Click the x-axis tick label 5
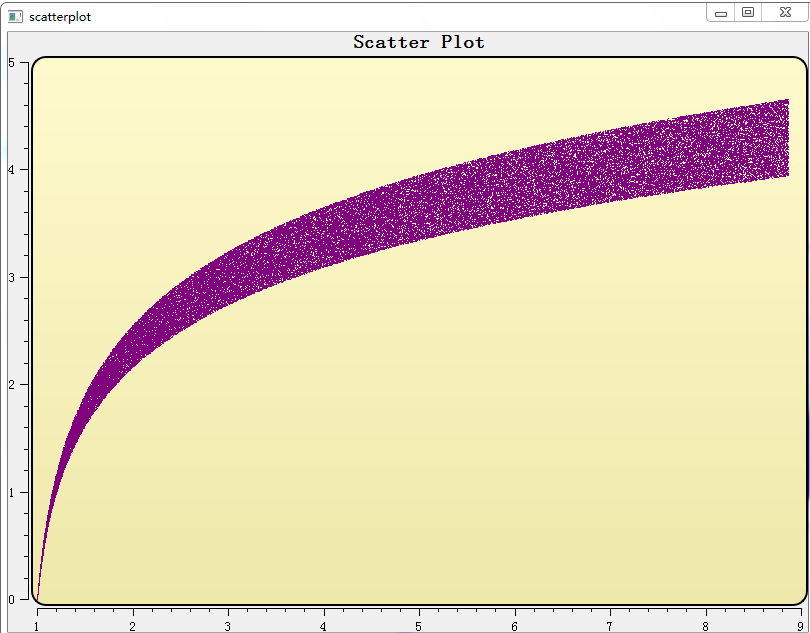Viewport: 810px width, 633px height. (419, 626)
